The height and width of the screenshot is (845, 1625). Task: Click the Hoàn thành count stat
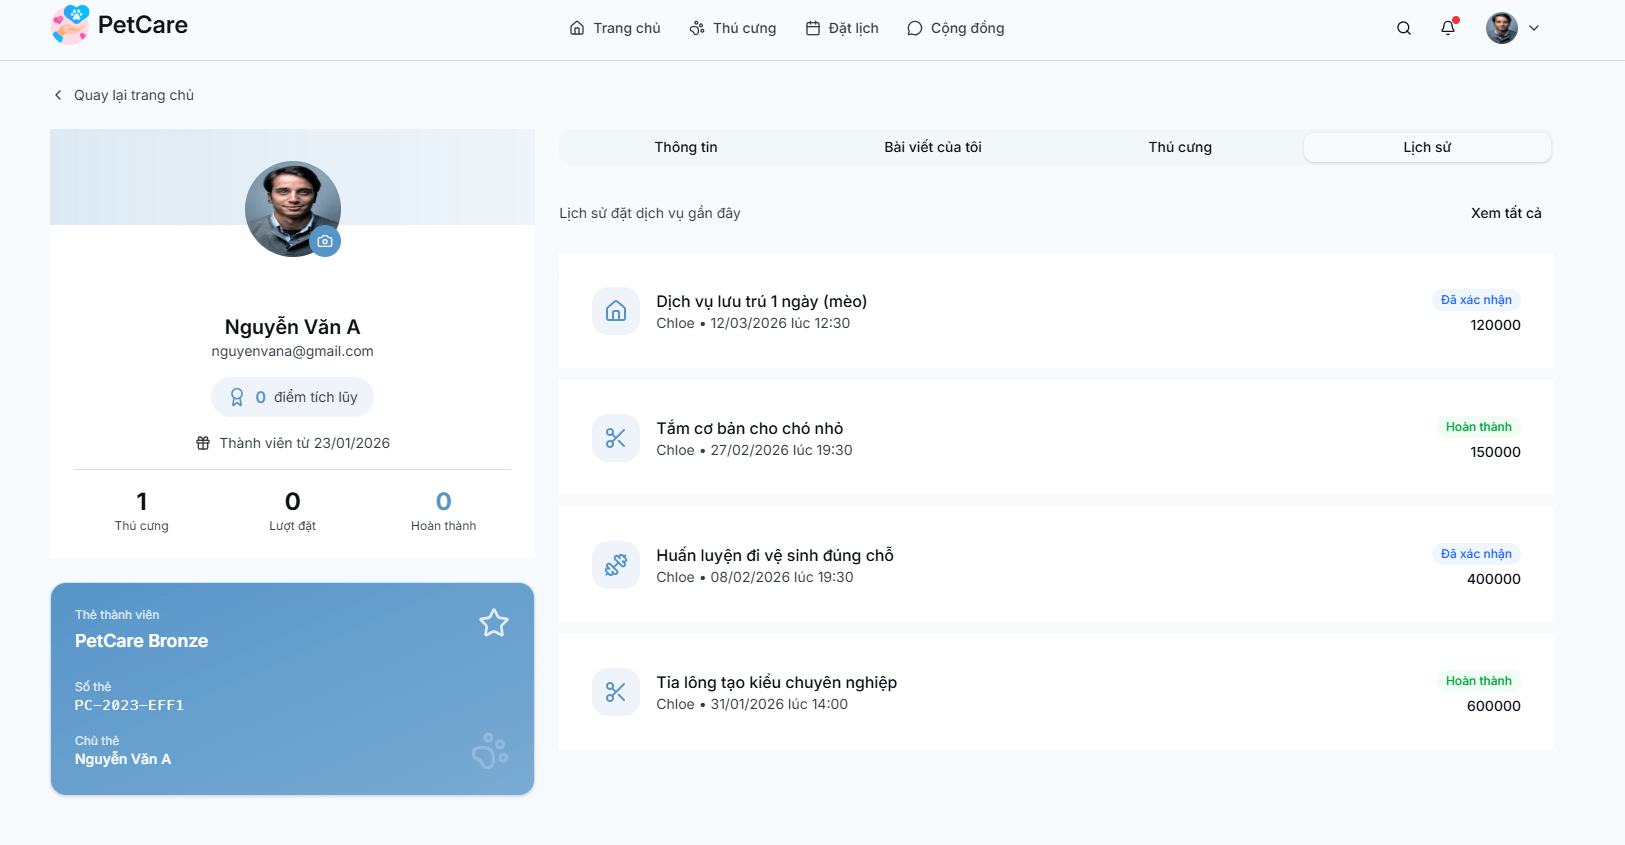(x=443, y=511)
